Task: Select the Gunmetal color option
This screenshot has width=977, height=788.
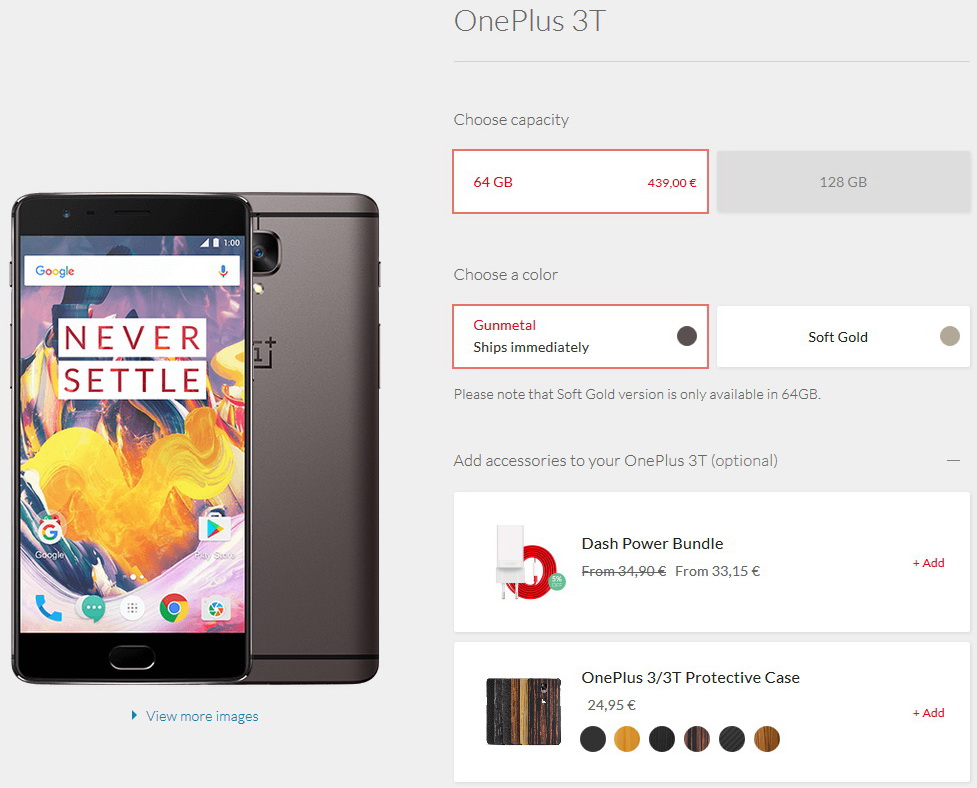Action: [580, 336]
